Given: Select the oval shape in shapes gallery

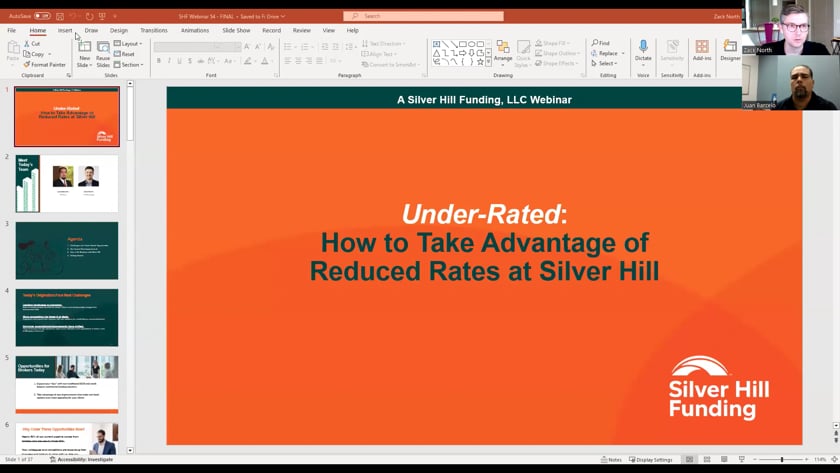Looking at the screenshot, I should pyautogui.click(x=471, y=44).
